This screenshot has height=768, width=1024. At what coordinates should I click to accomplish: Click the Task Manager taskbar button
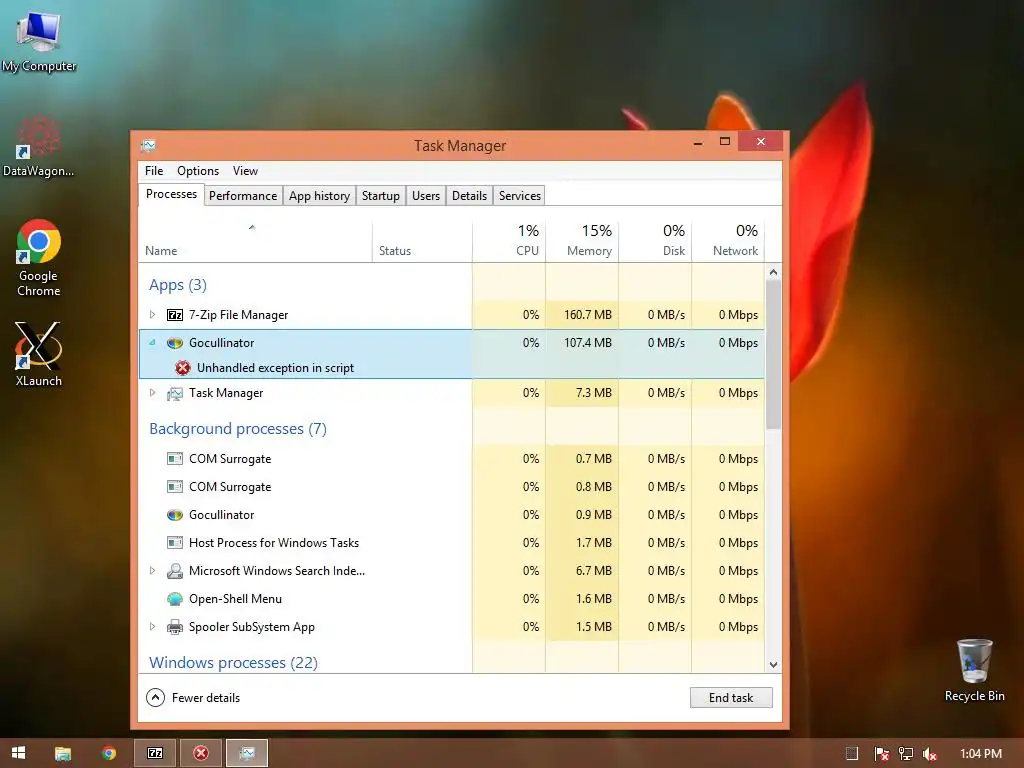click(247, 753)
